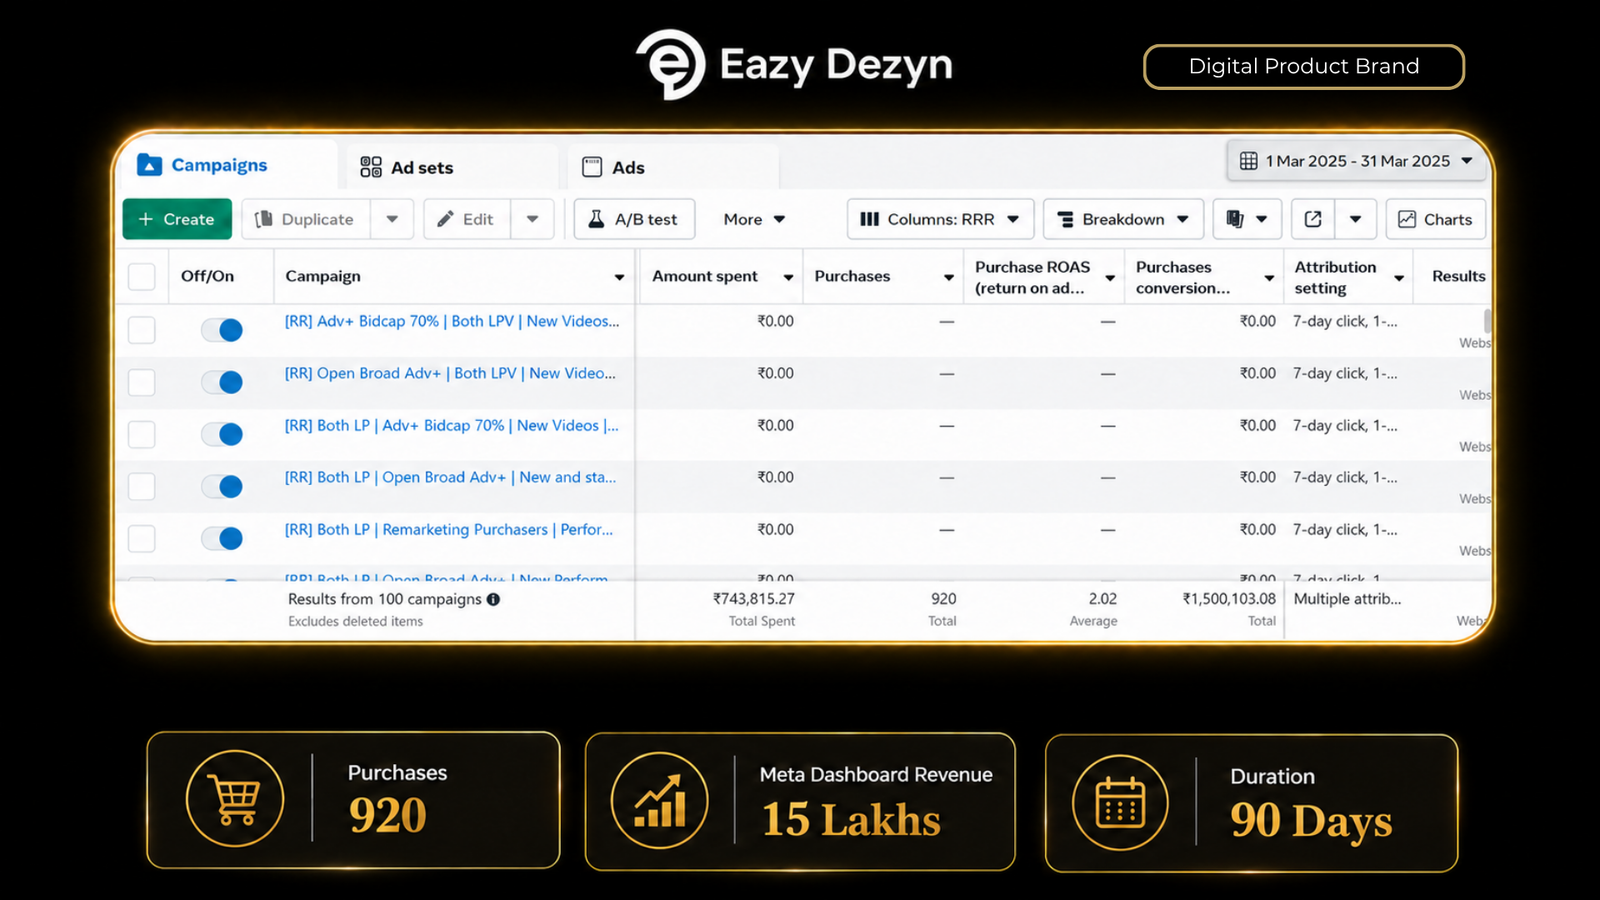Select checkbox for Both LP Adv+ Bidcap 70% campaign
The height and width of the screenshot is (900, 1600).
142,434
